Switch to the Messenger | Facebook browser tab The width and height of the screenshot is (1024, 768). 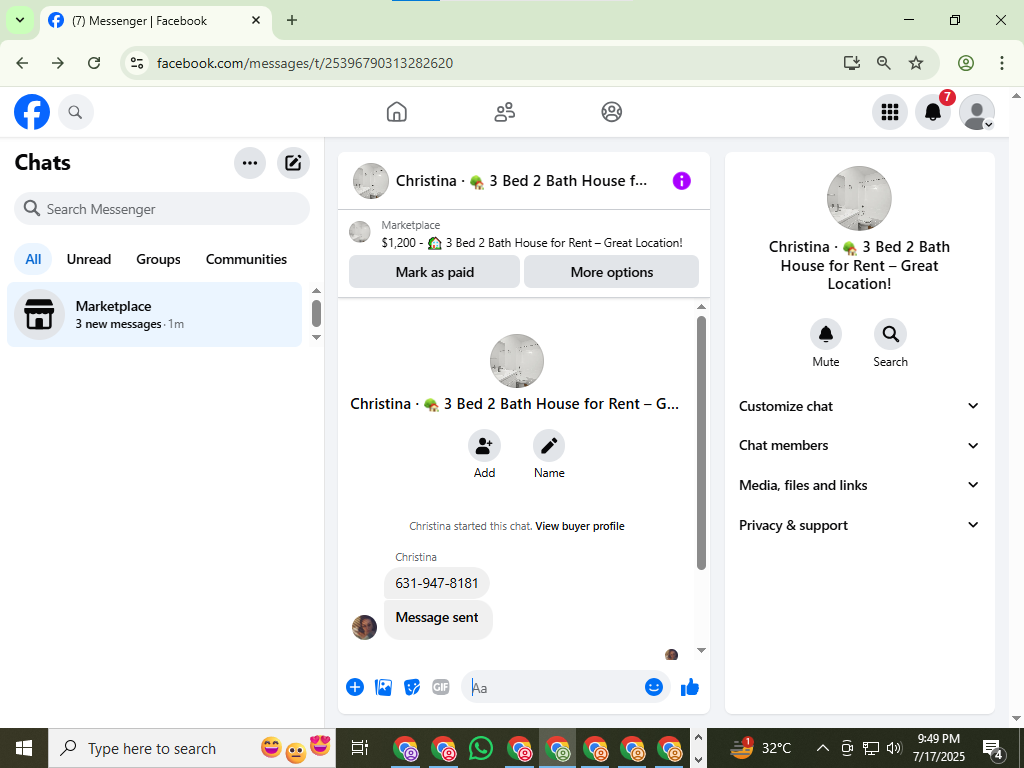click(155, 21)
